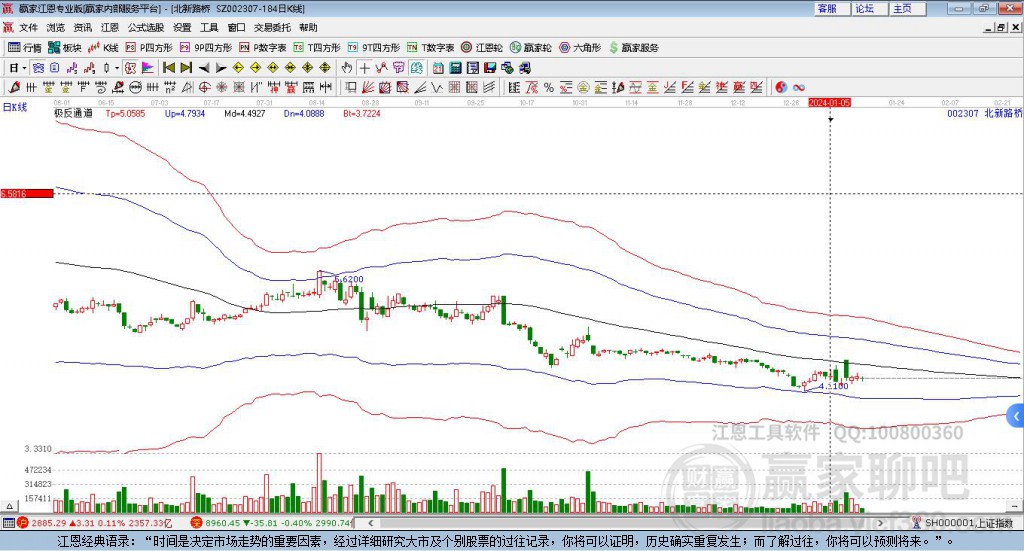Open the calculator icon
This screenshot has width=1024, height=551.
pyautogui.click(x=455, y=68)
